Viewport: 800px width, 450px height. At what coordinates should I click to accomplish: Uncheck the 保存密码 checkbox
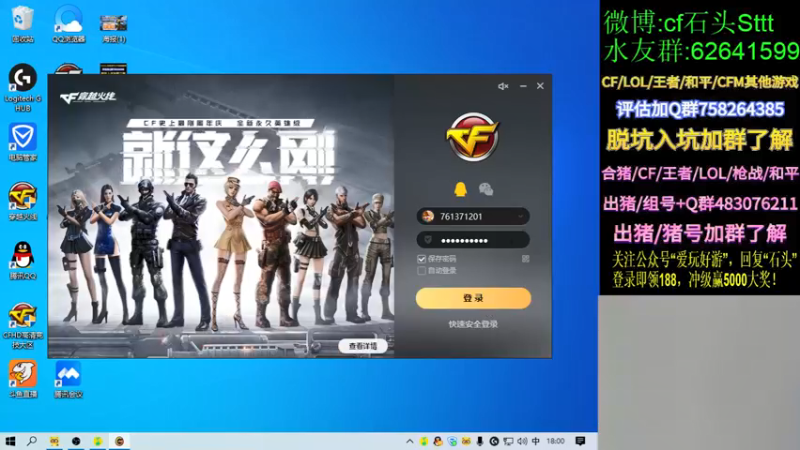tap(421, 259)
